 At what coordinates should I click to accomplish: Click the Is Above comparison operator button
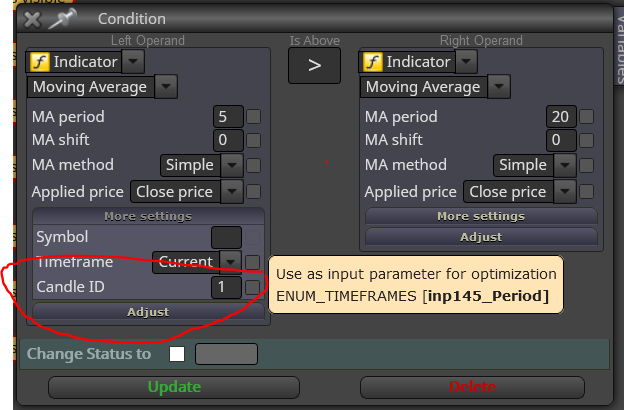pos(314,66)
